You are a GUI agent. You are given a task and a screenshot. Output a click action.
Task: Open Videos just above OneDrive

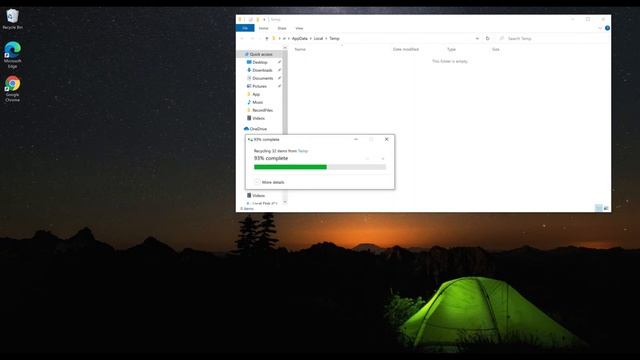(x=258, y=118)
